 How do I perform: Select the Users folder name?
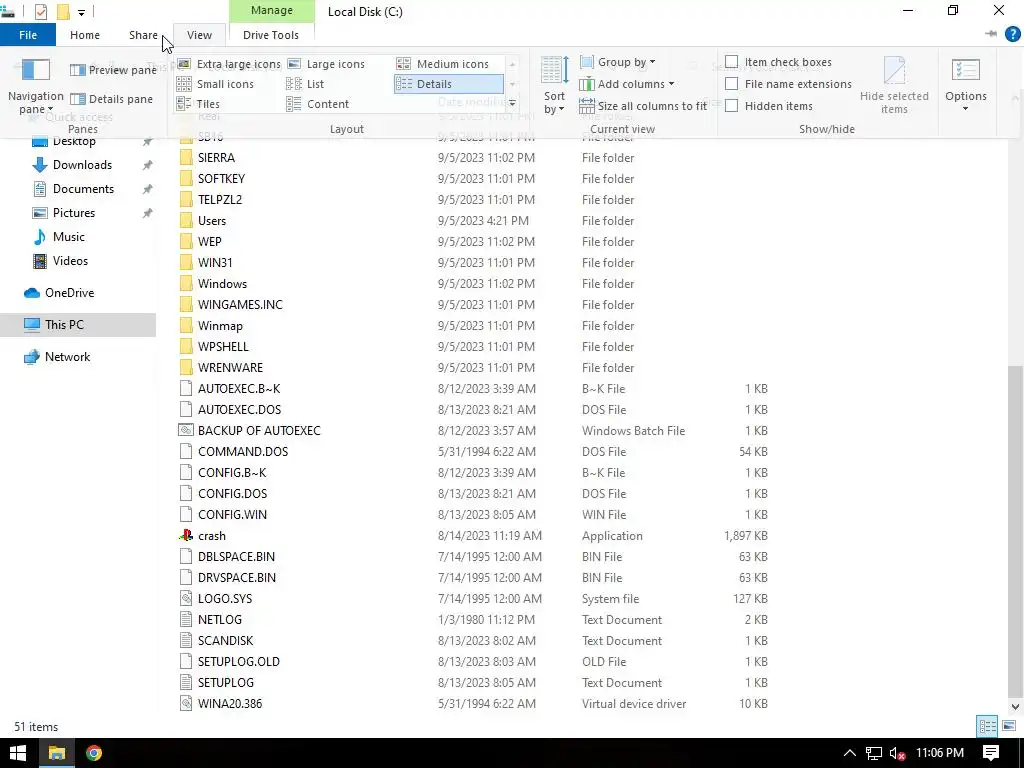tap(212, 221)
